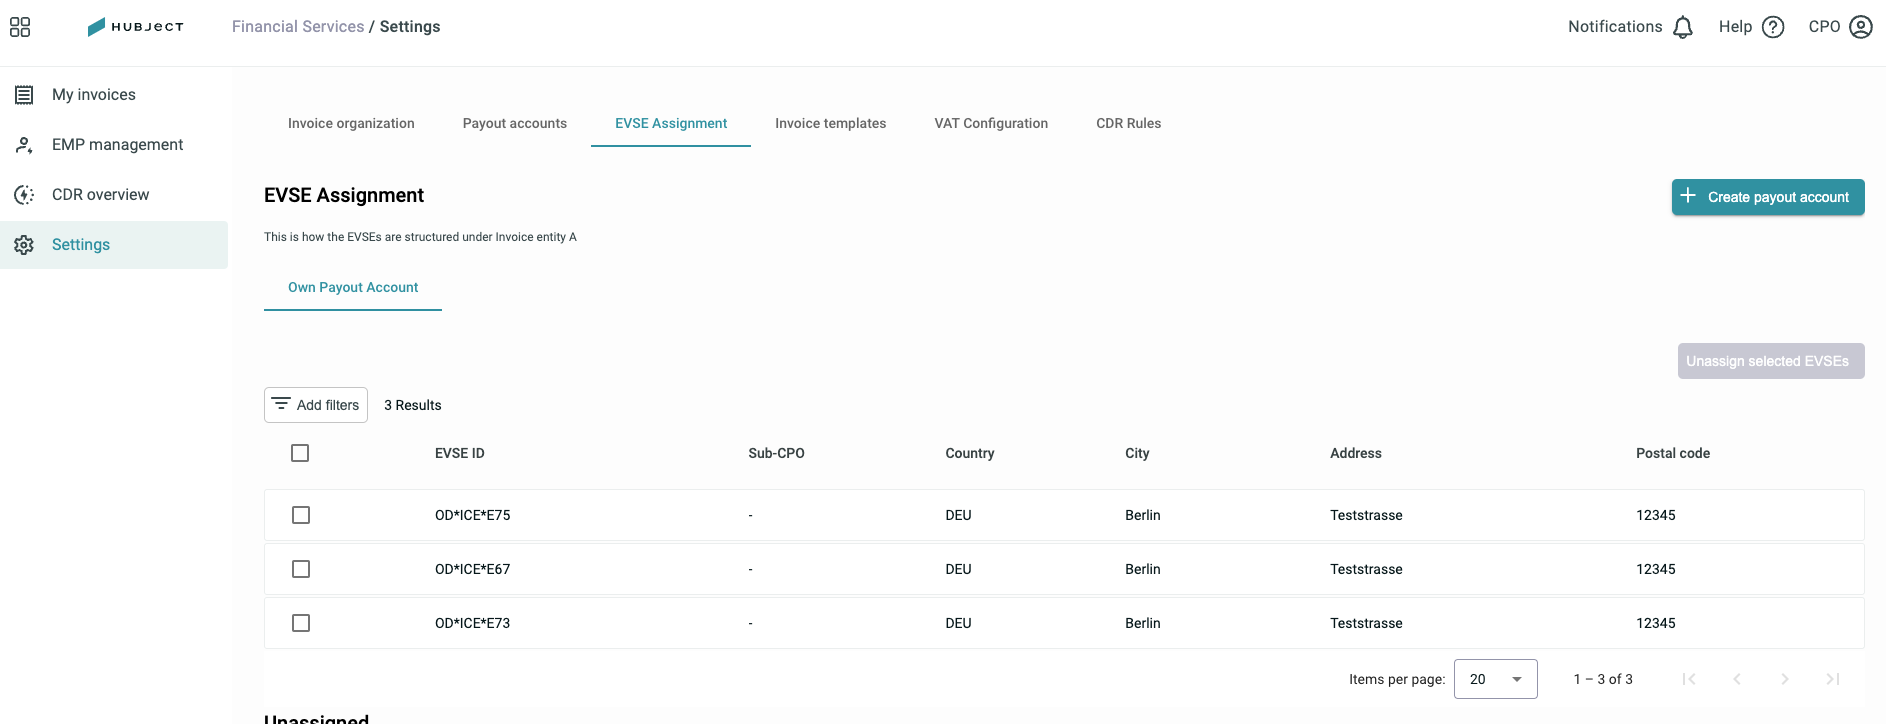Open the CPO user profile icon

pyautogui.click(x=1861, y=27)
